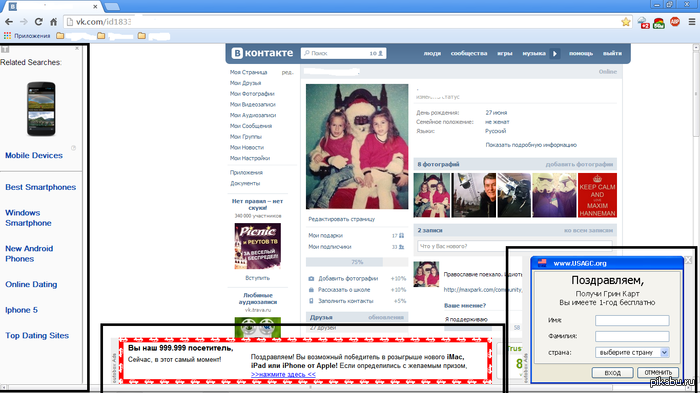Click добавить фотографии link
700x393 pixels.
[x=579, y=164]
